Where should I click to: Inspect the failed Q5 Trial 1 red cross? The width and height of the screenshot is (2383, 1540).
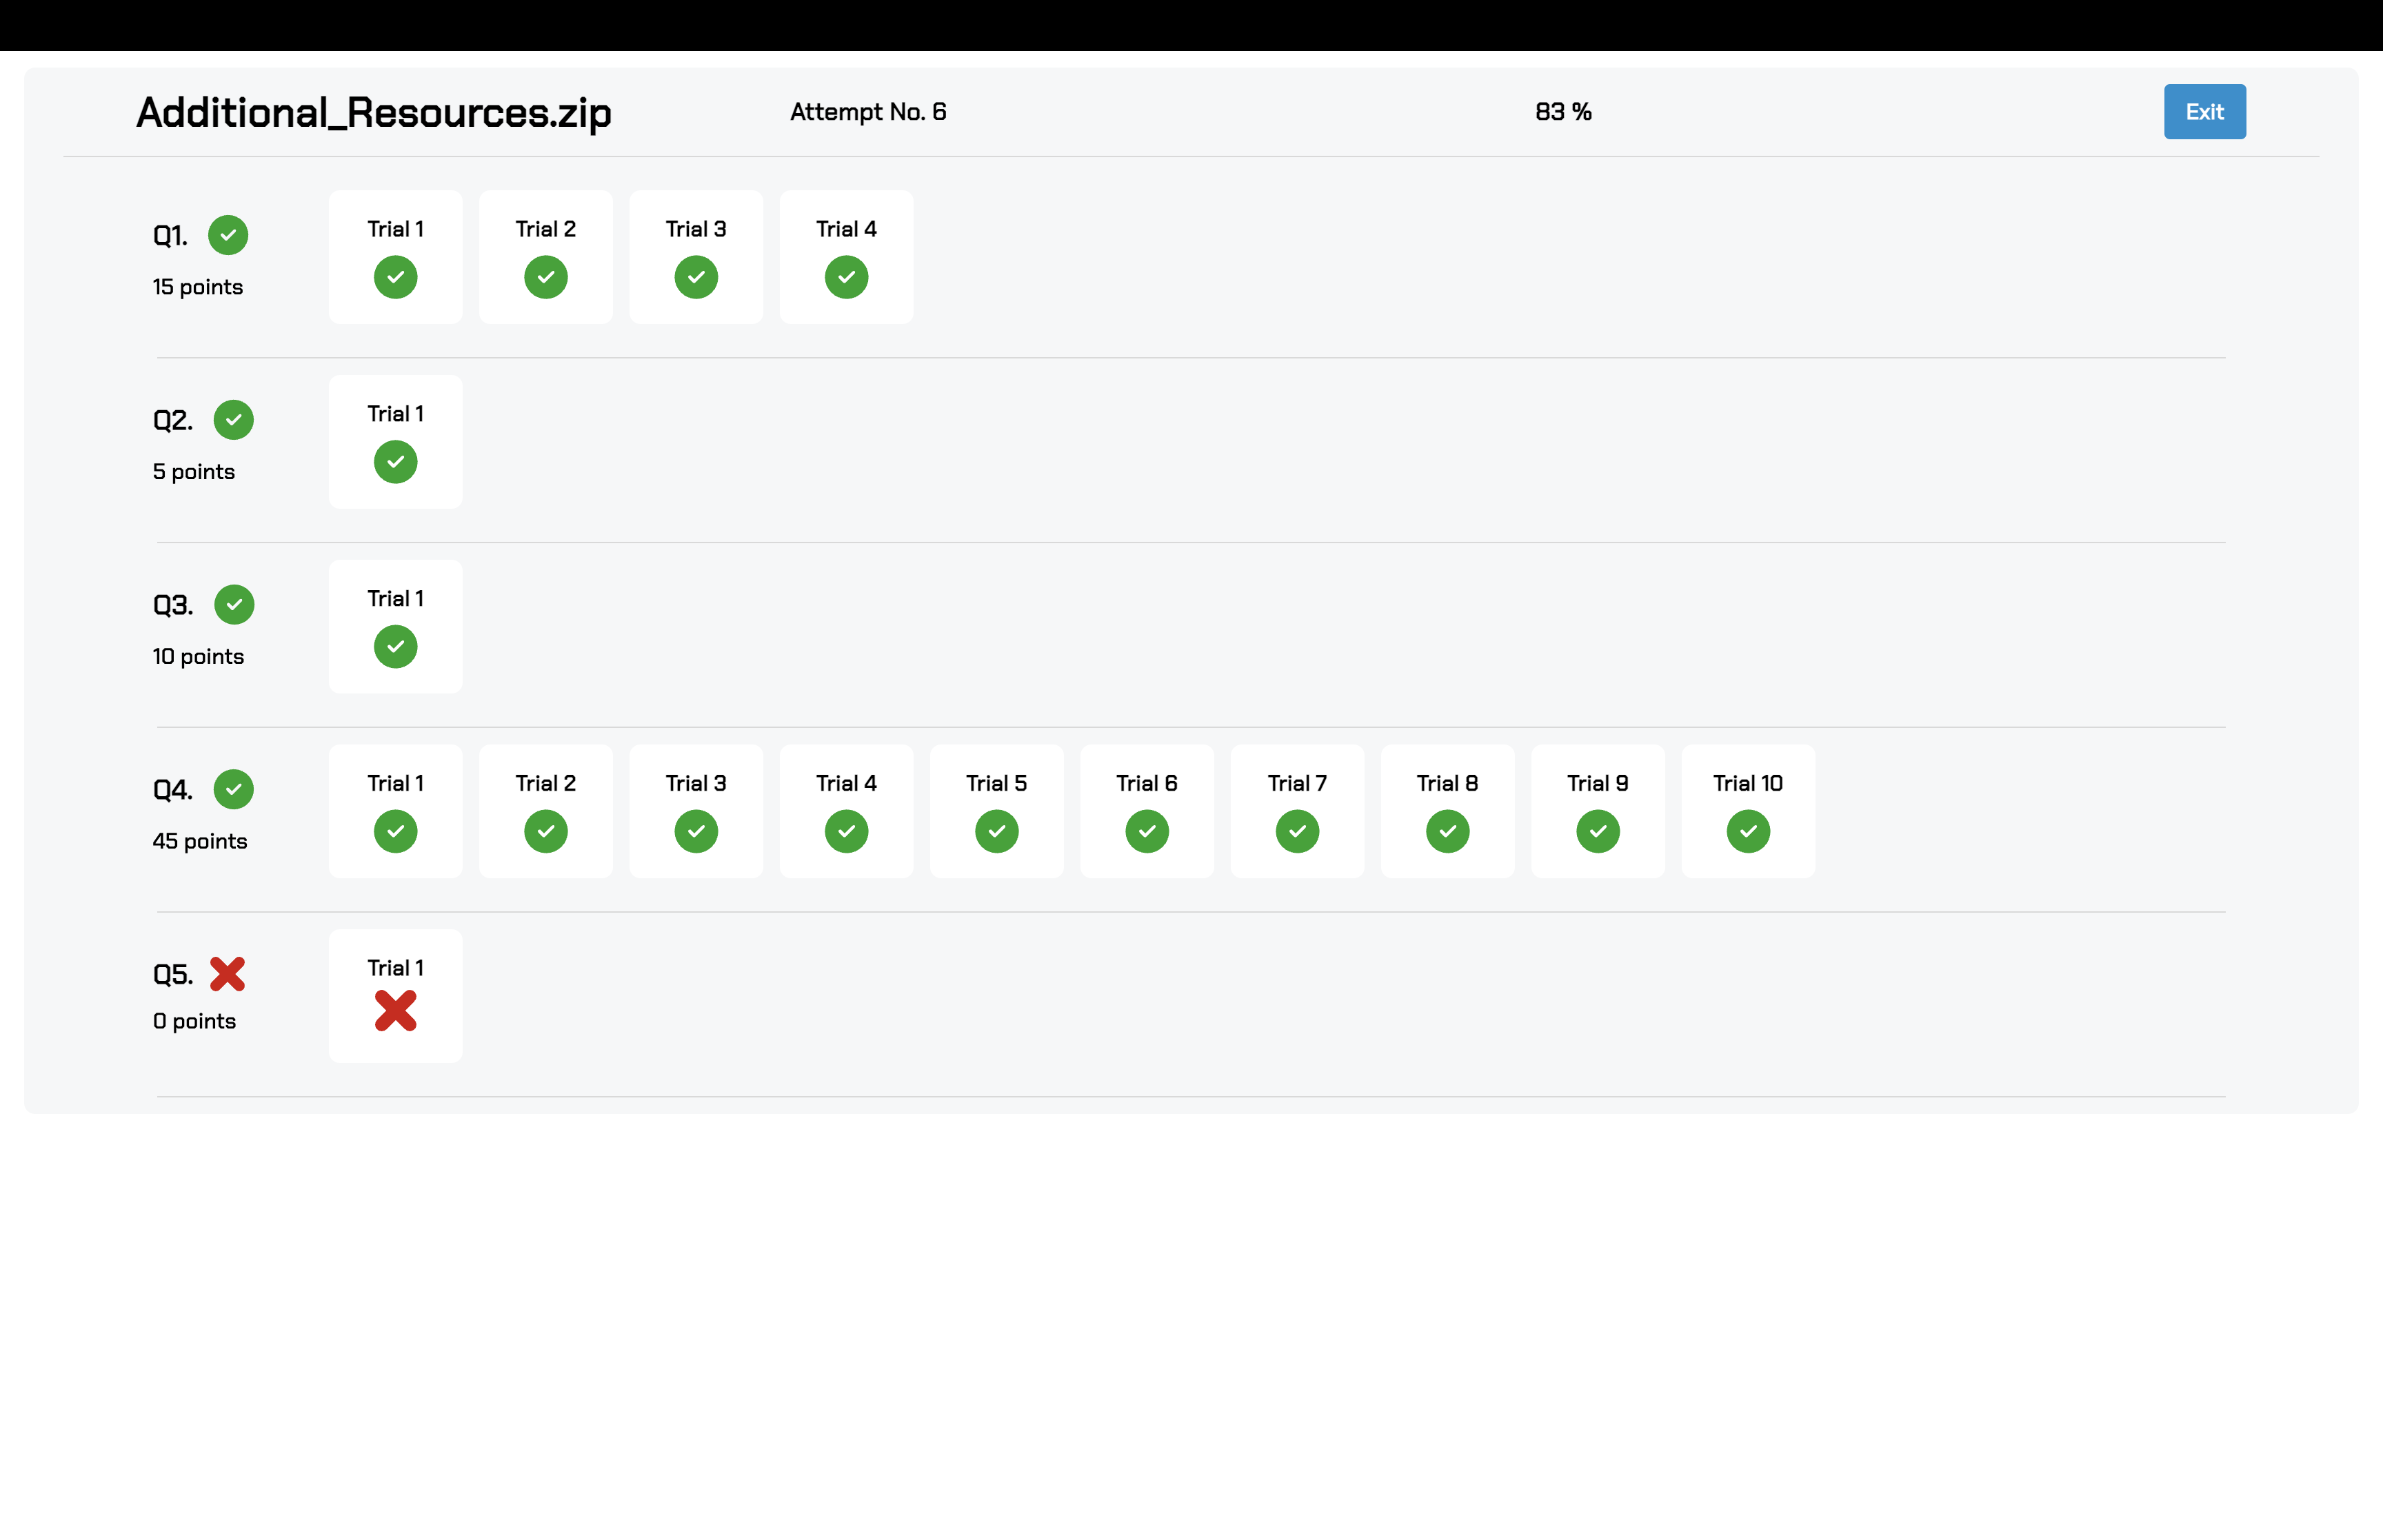tap(395, 1011)
